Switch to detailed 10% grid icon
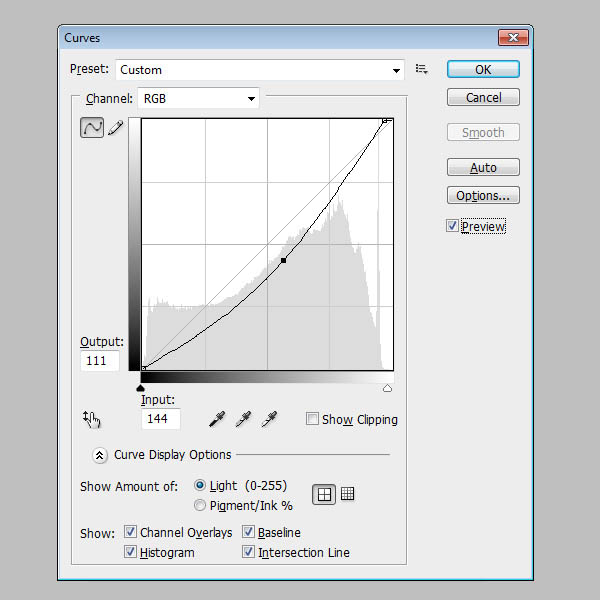 coord(347,494)
